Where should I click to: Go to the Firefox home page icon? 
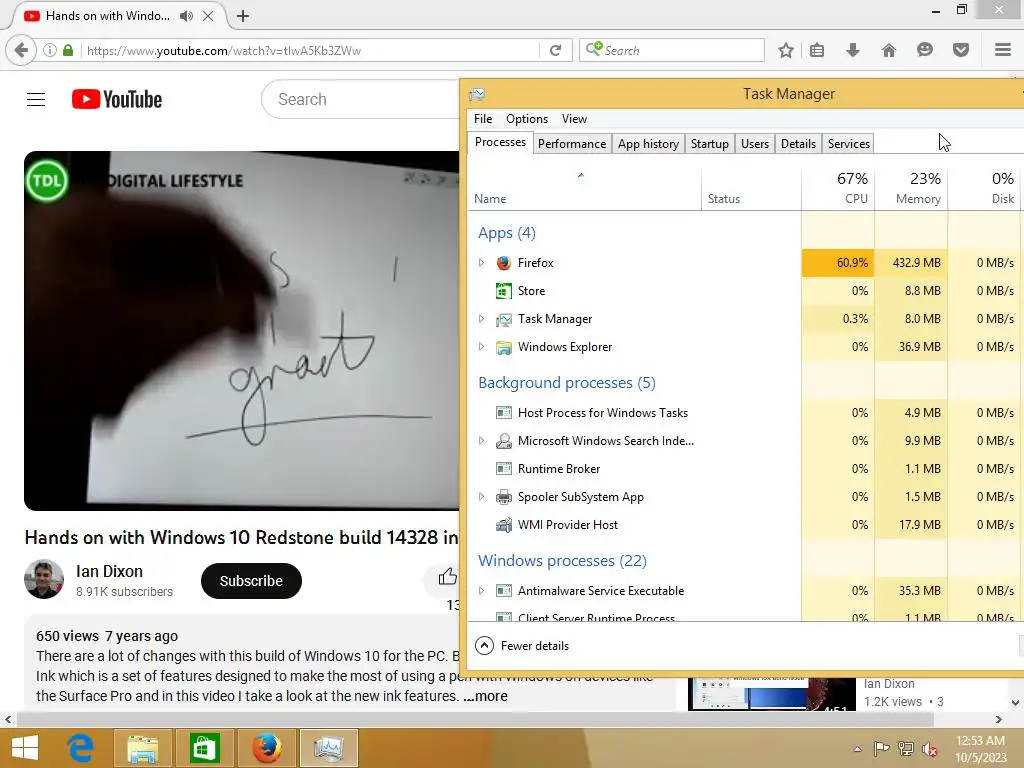tap(889, 50)
